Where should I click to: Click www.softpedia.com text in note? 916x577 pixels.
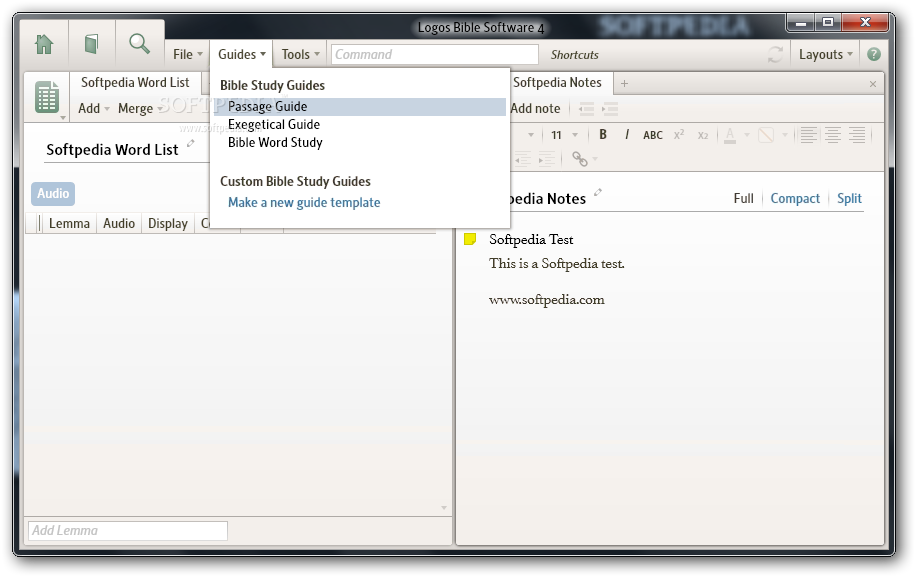pos(547,300)
